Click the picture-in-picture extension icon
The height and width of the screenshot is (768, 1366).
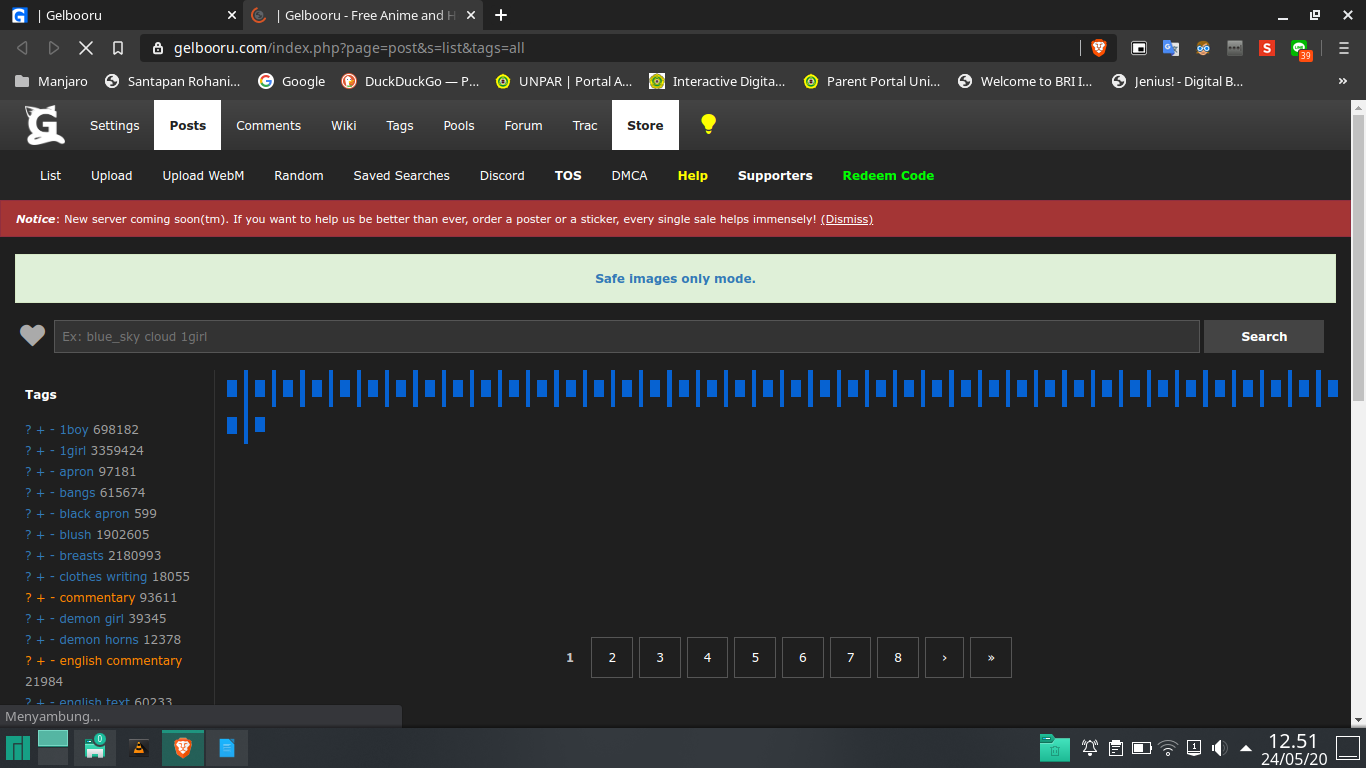tap(1139, 48)
